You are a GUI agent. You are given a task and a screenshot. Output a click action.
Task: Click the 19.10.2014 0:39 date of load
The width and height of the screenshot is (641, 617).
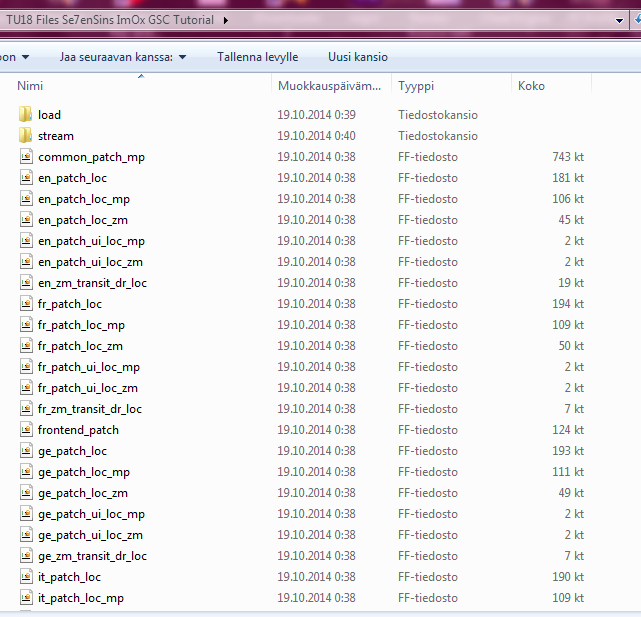point(316,114)
